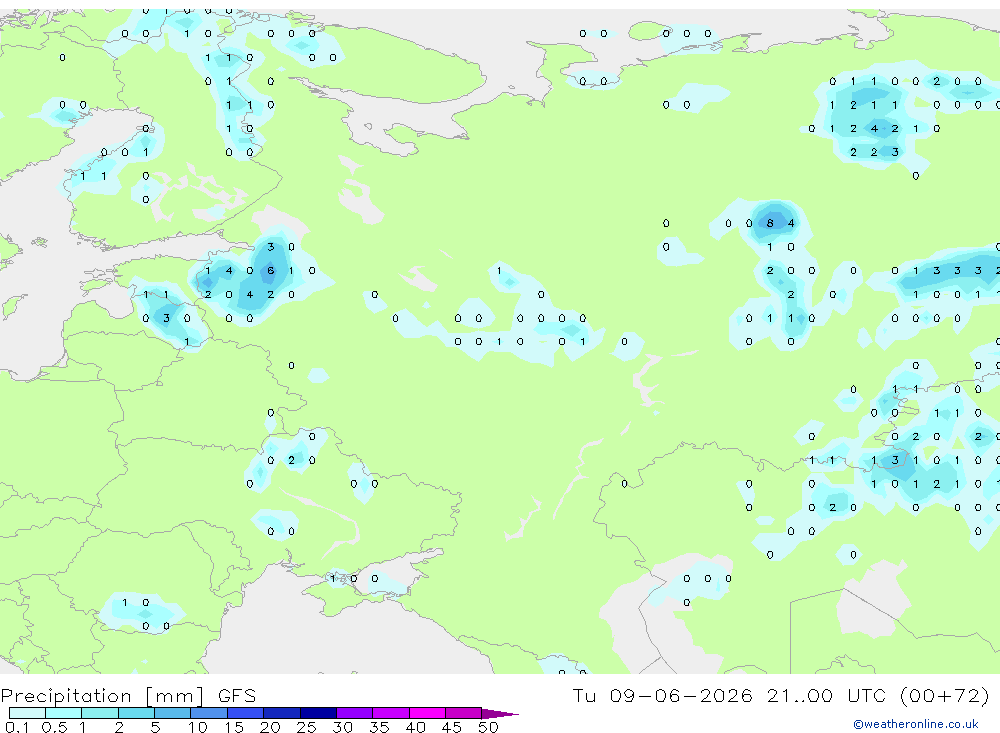Click the 1–2 mm legend color box

pyautogui.click(x=100, y=713)
